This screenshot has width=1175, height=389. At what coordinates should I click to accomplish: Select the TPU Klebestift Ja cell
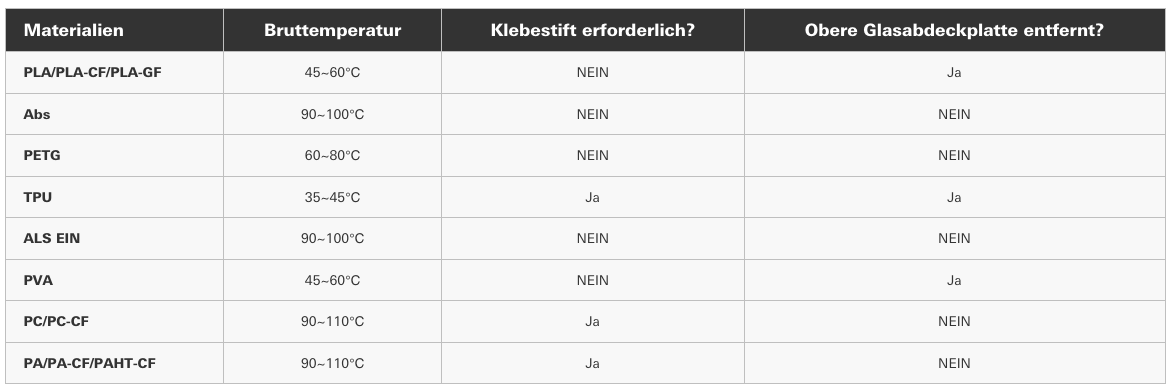coord(593,197)
